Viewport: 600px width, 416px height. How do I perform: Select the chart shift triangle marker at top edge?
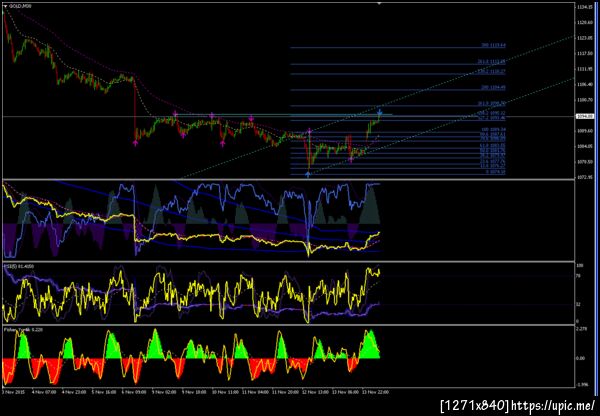click(x=379, y=3)
